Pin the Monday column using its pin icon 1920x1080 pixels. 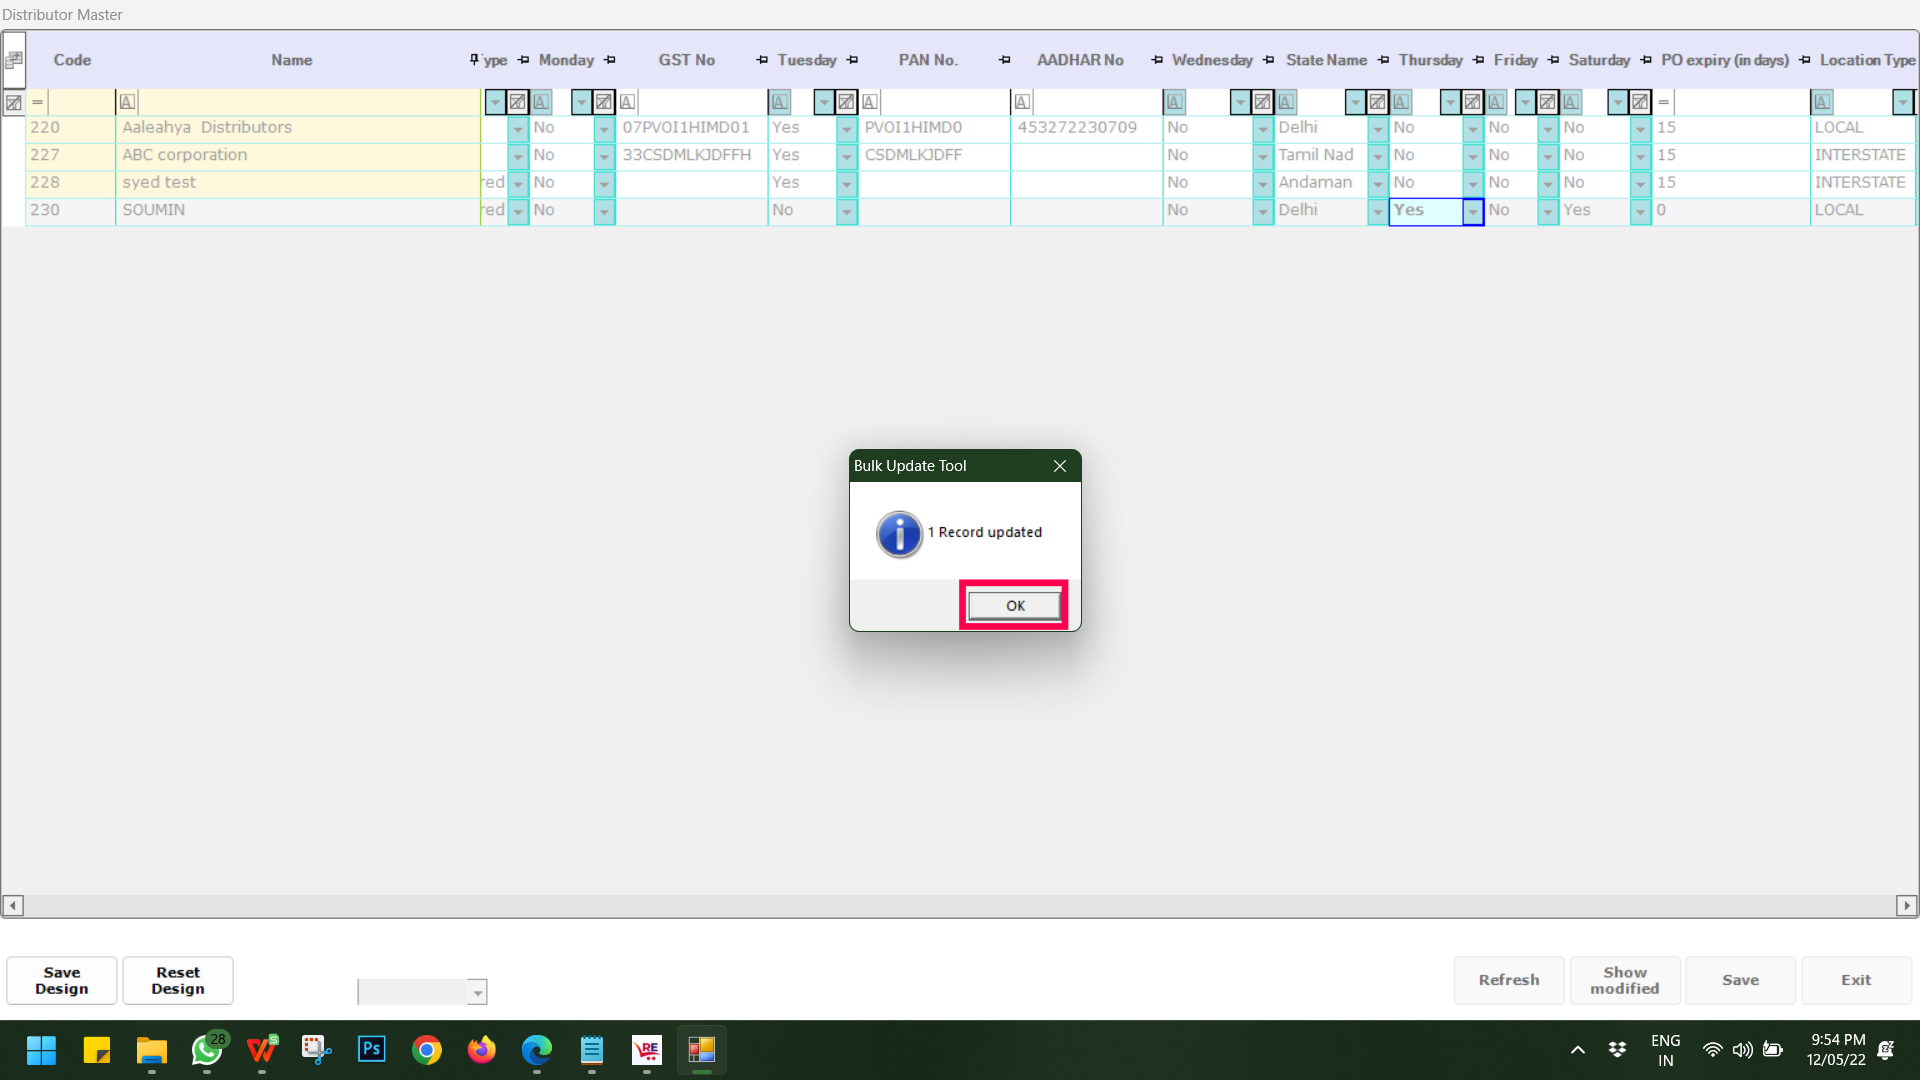(x=610, y=60)
